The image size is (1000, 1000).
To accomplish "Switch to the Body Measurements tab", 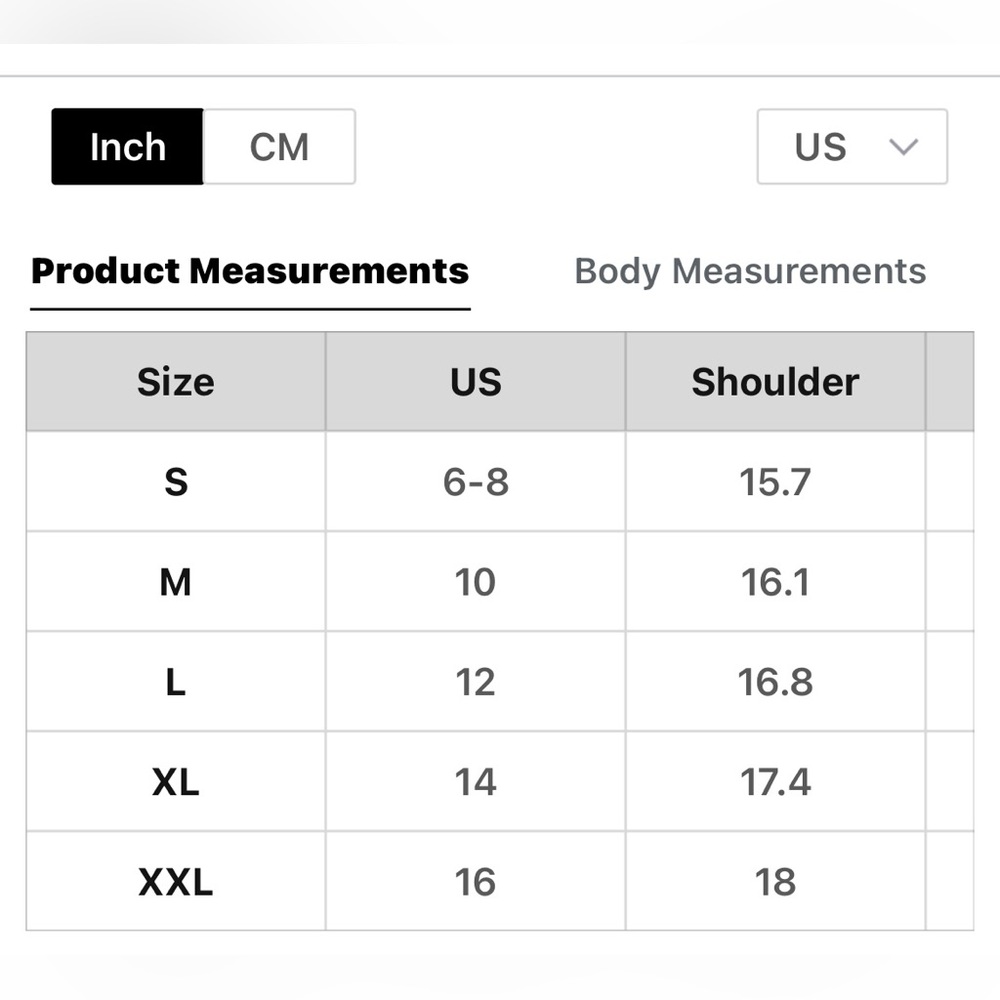I will (750, 272).
